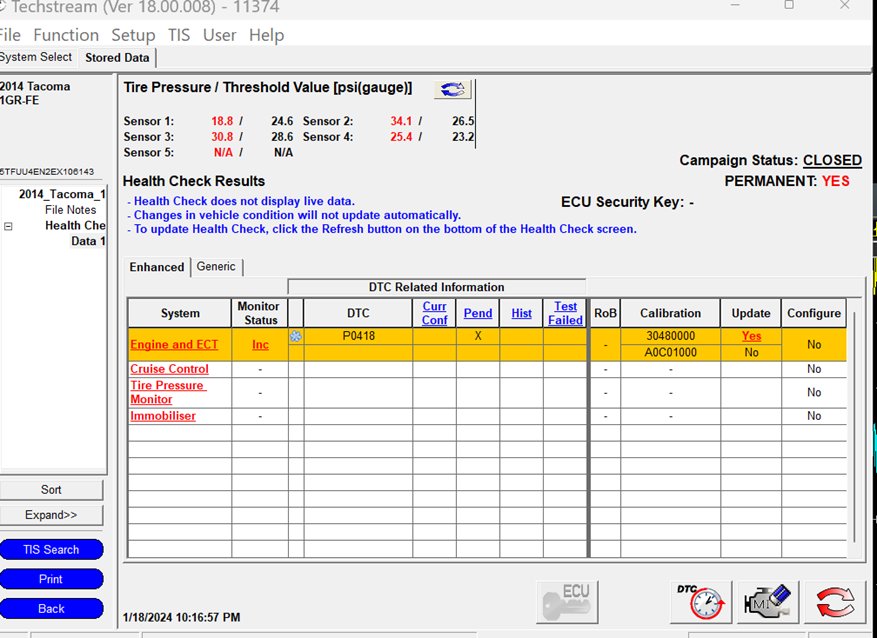Minimize the Techstream window
Viewport: 877px width, 638px height.
click(735, 6)
